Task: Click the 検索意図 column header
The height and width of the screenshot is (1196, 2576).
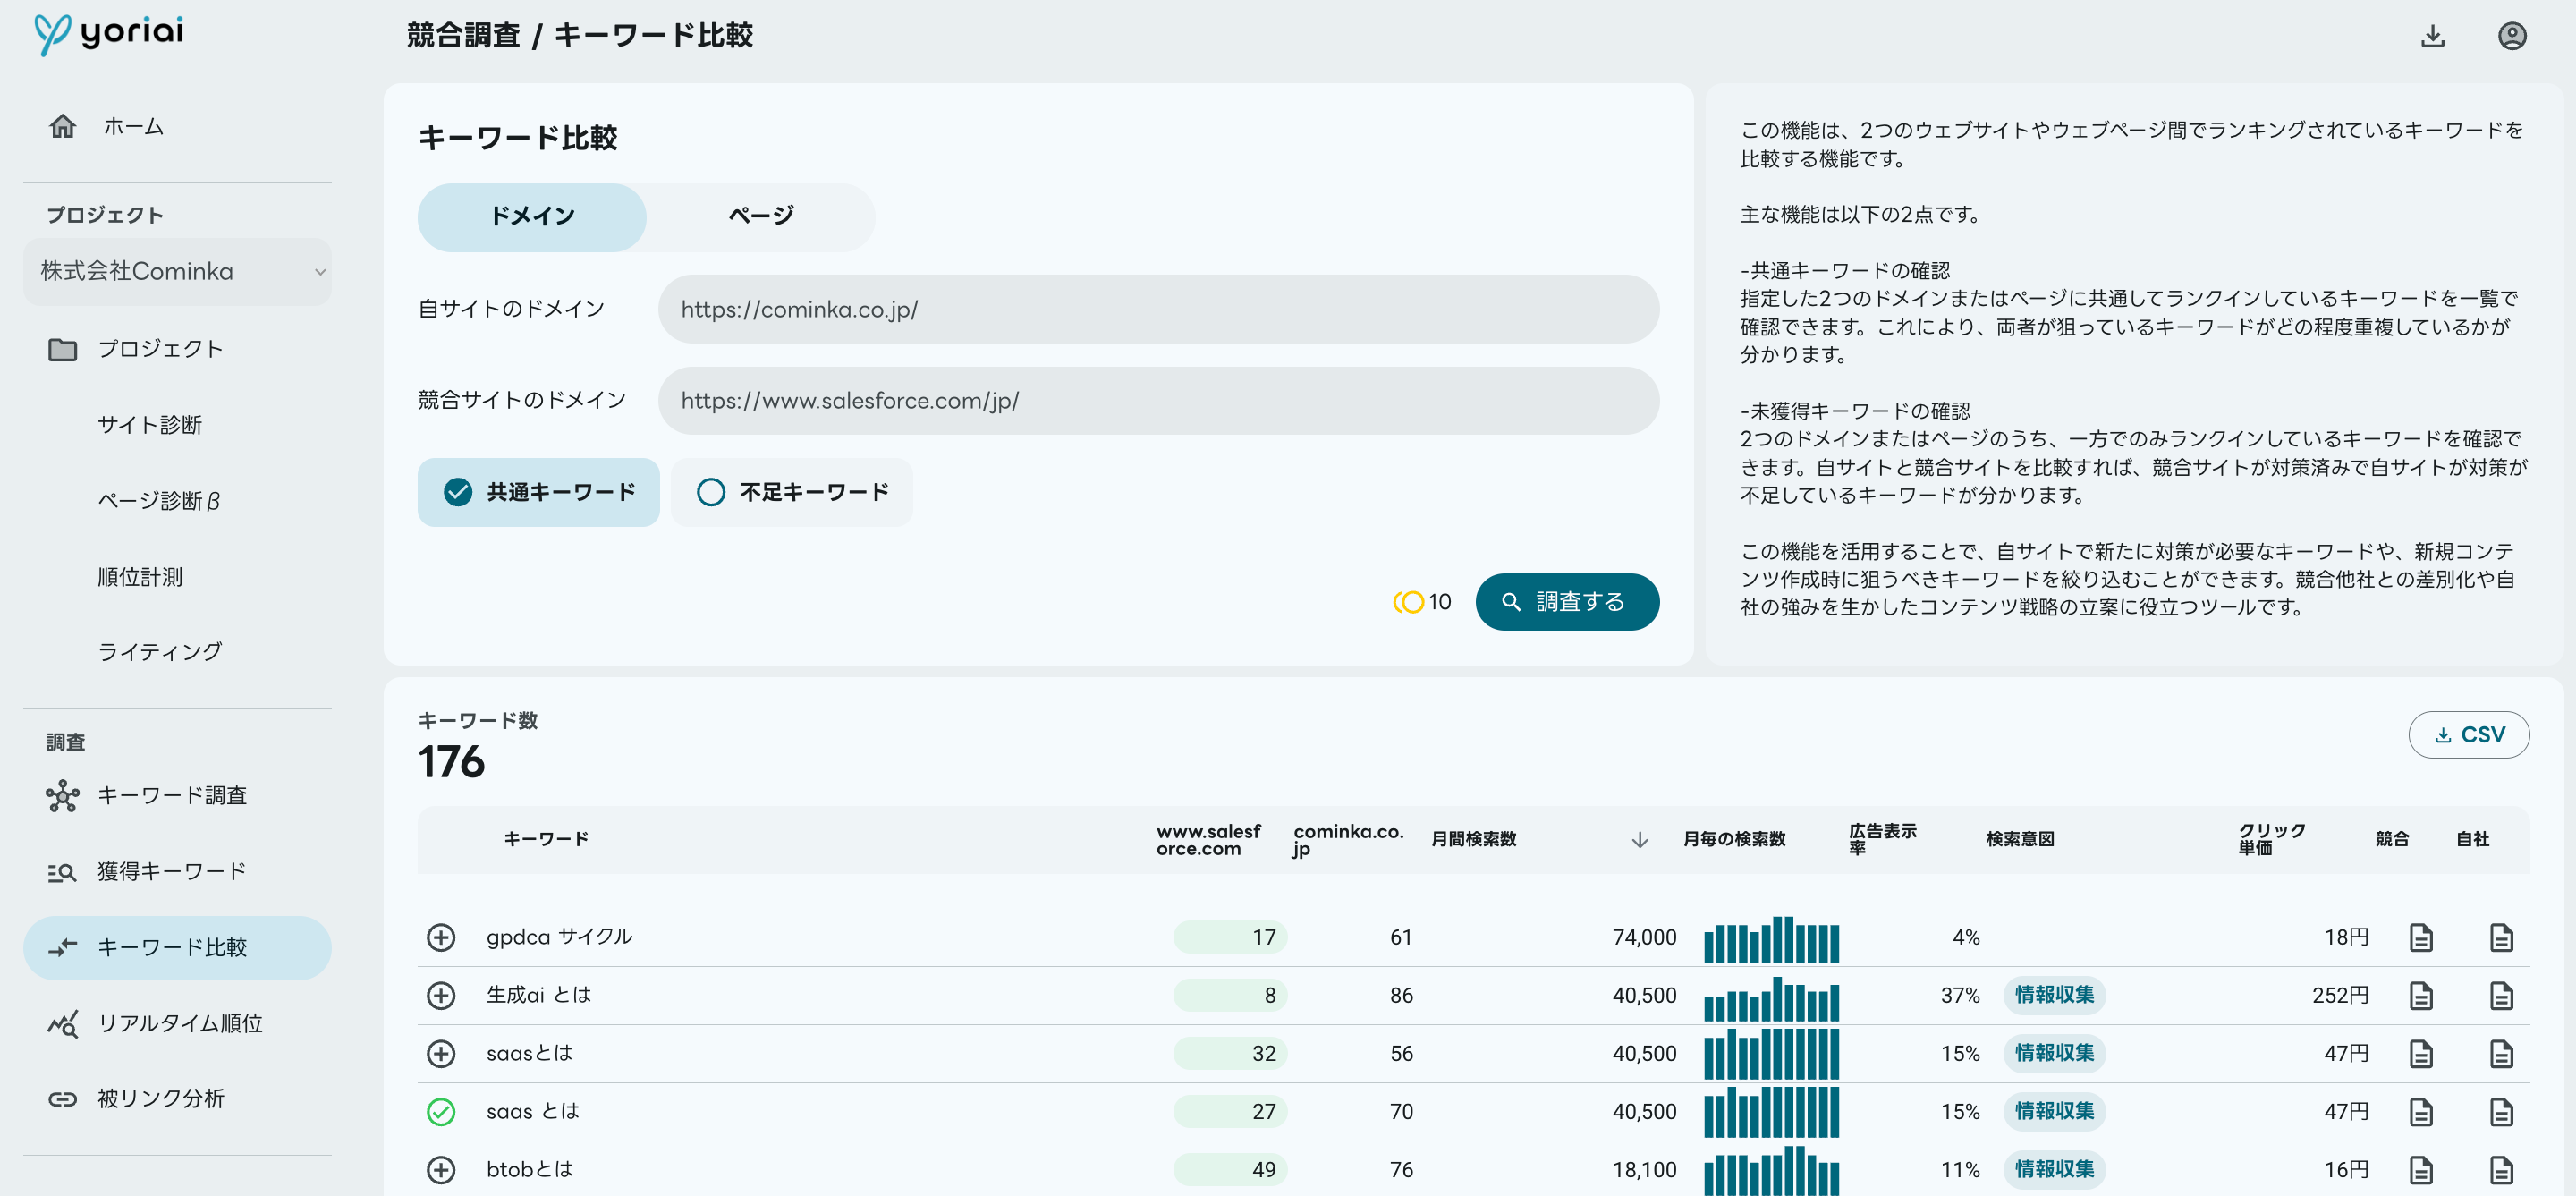Action: [x=2020, y=839]
